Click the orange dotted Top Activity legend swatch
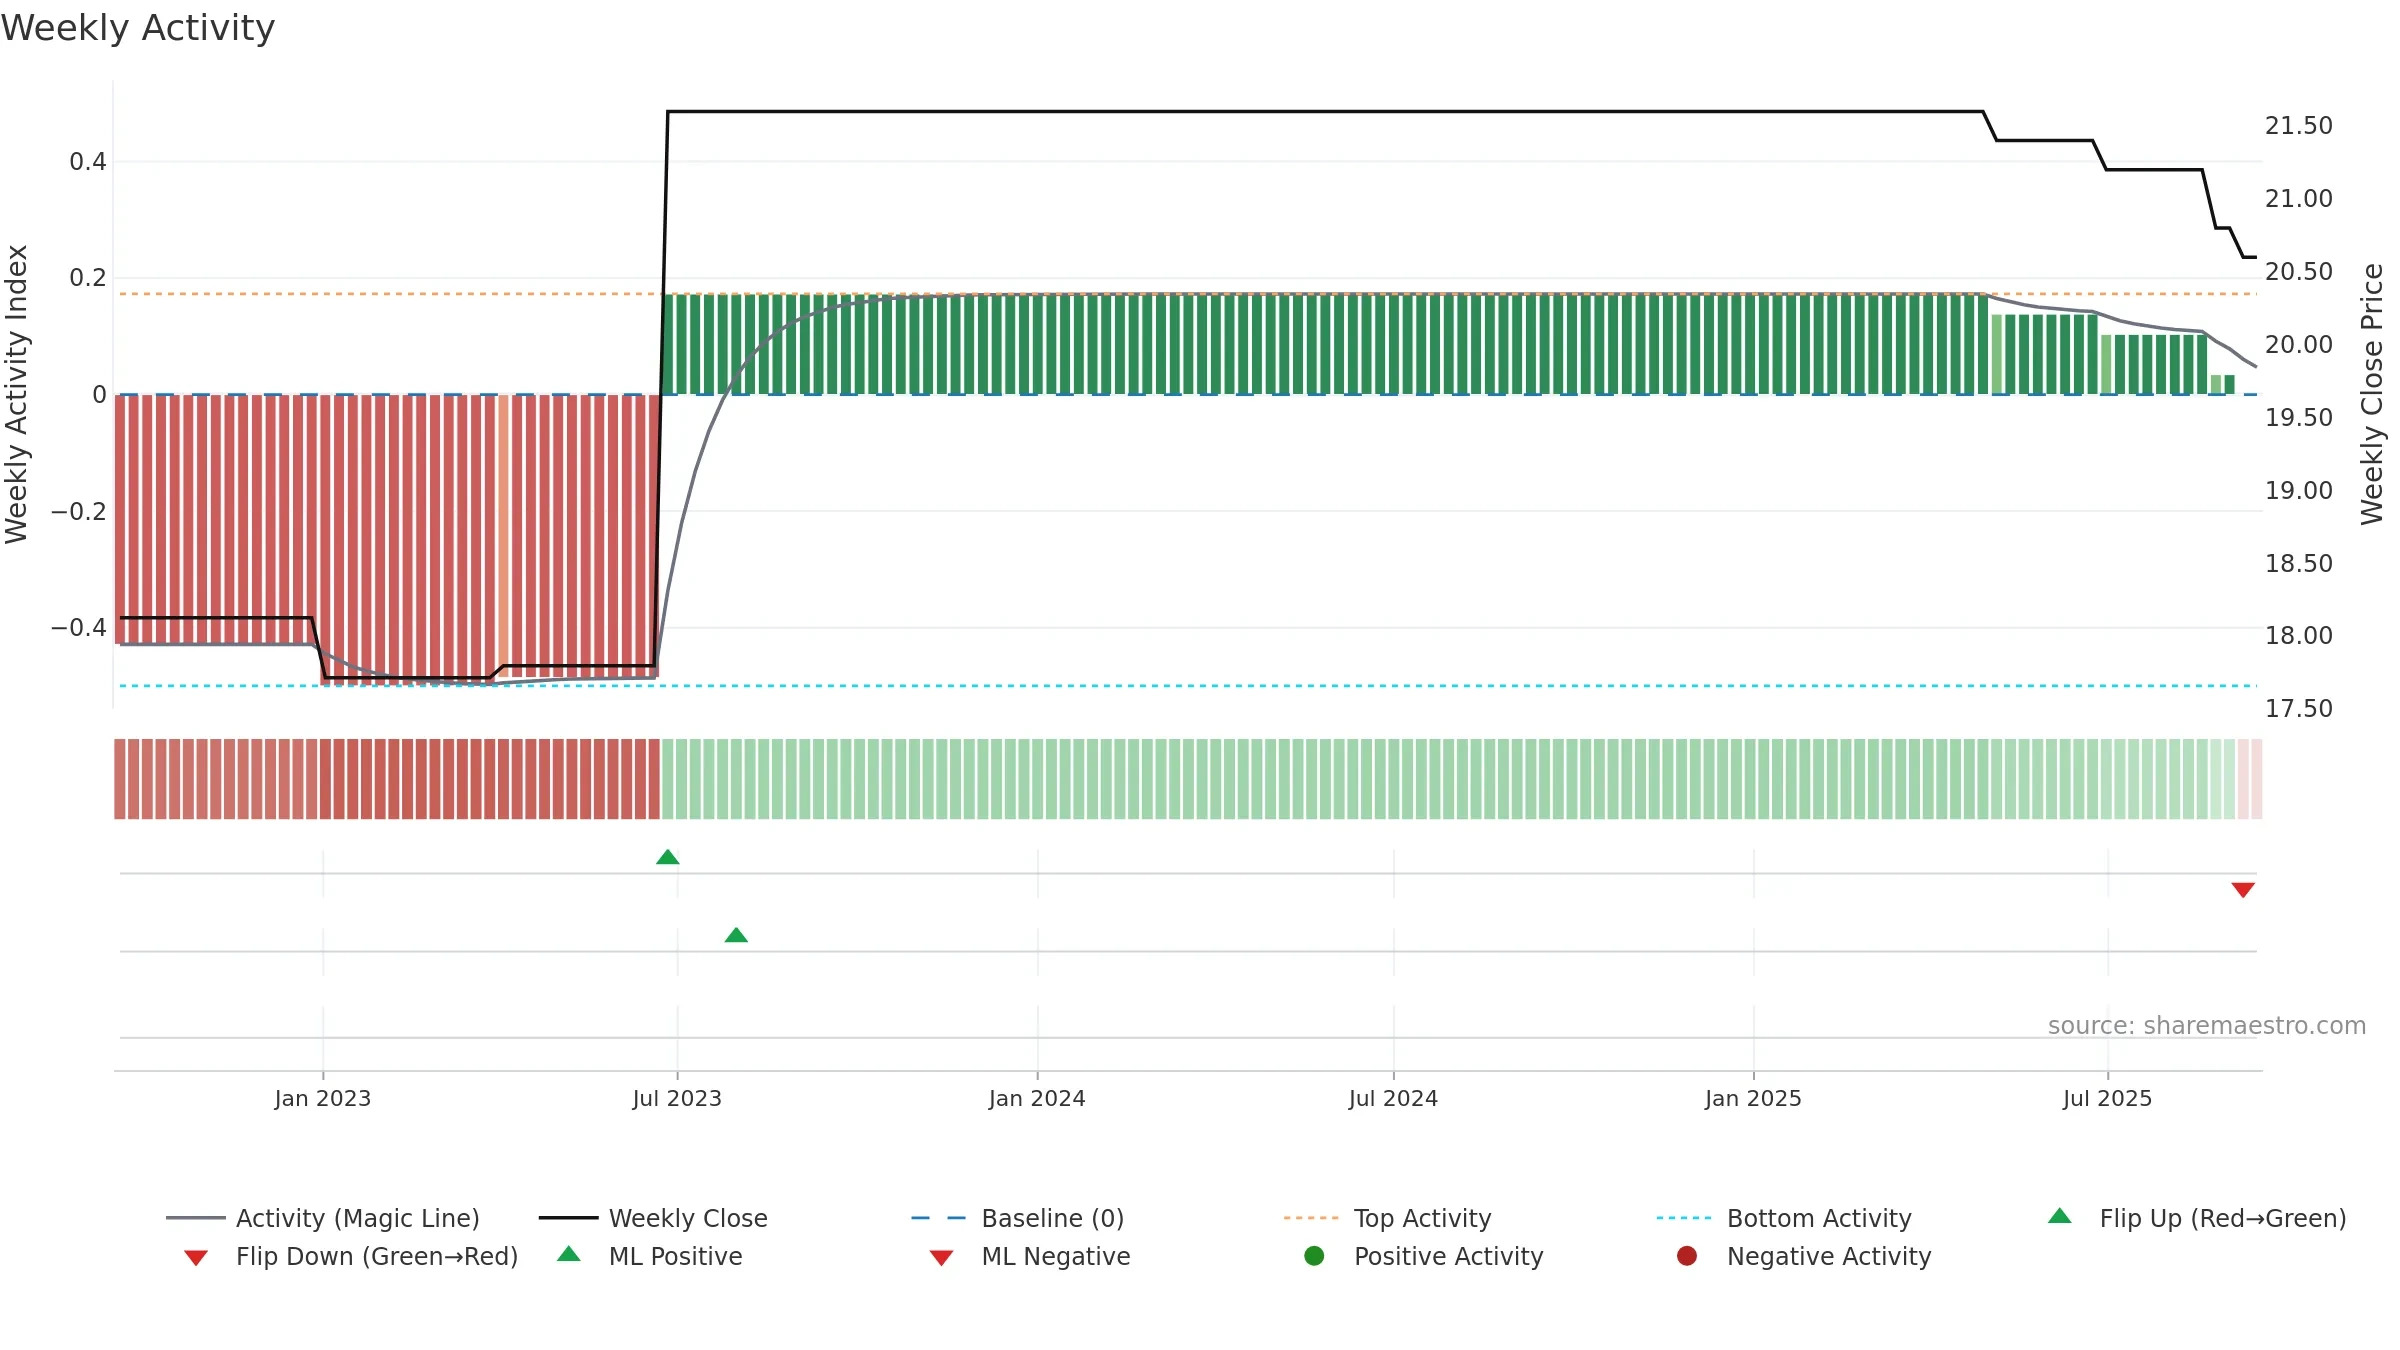 [x=1311, y=1218]
